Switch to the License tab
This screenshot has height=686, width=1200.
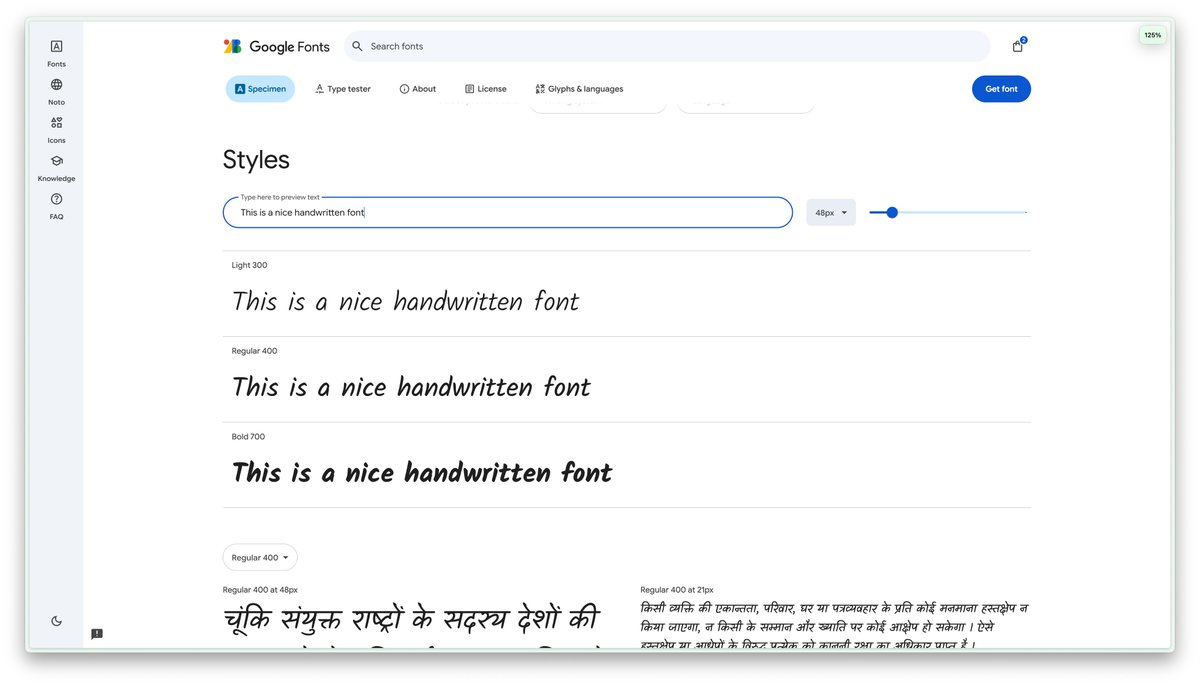click(486, 89)
